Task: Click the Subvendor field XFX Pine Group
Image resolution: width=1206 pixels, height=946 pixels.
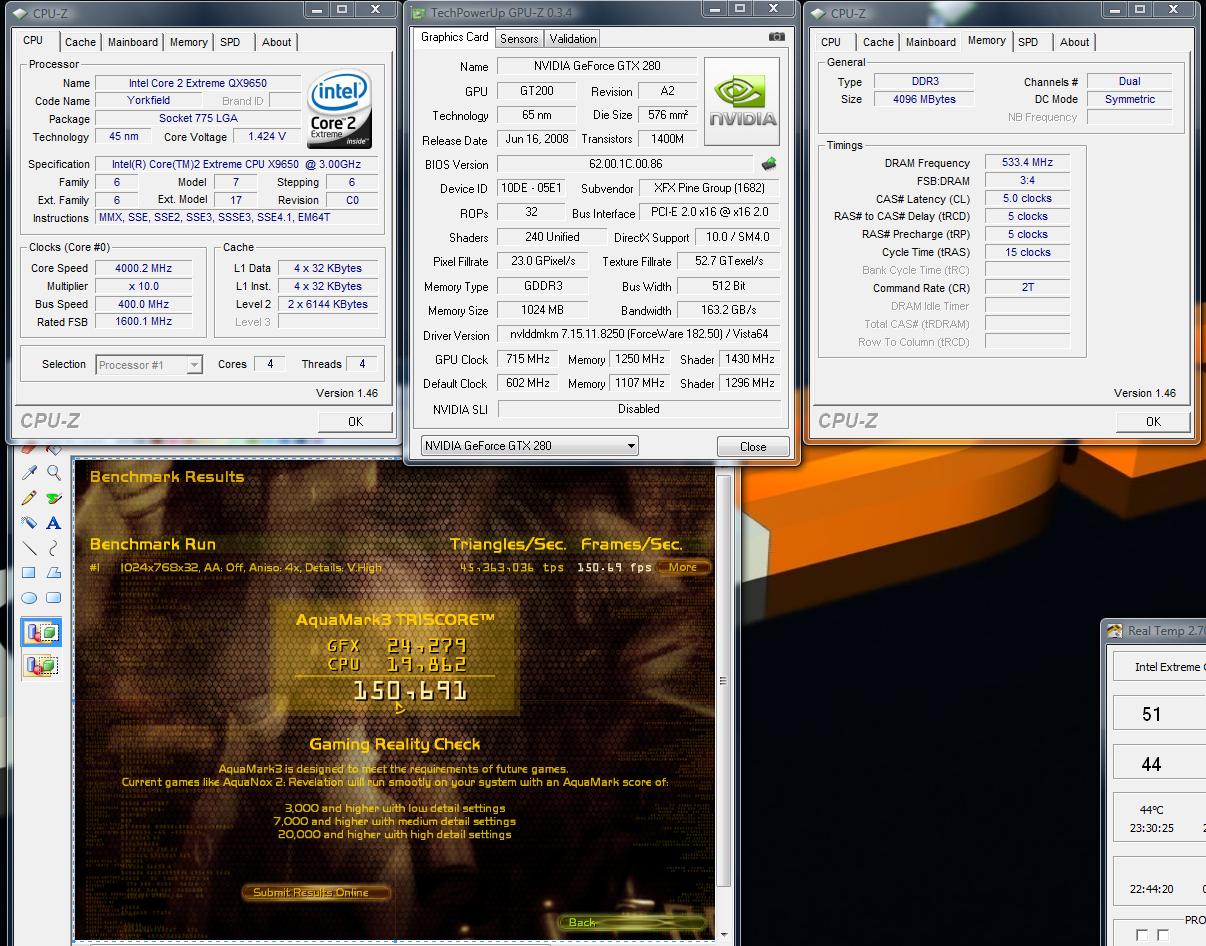Action: [x=709, y=188]
